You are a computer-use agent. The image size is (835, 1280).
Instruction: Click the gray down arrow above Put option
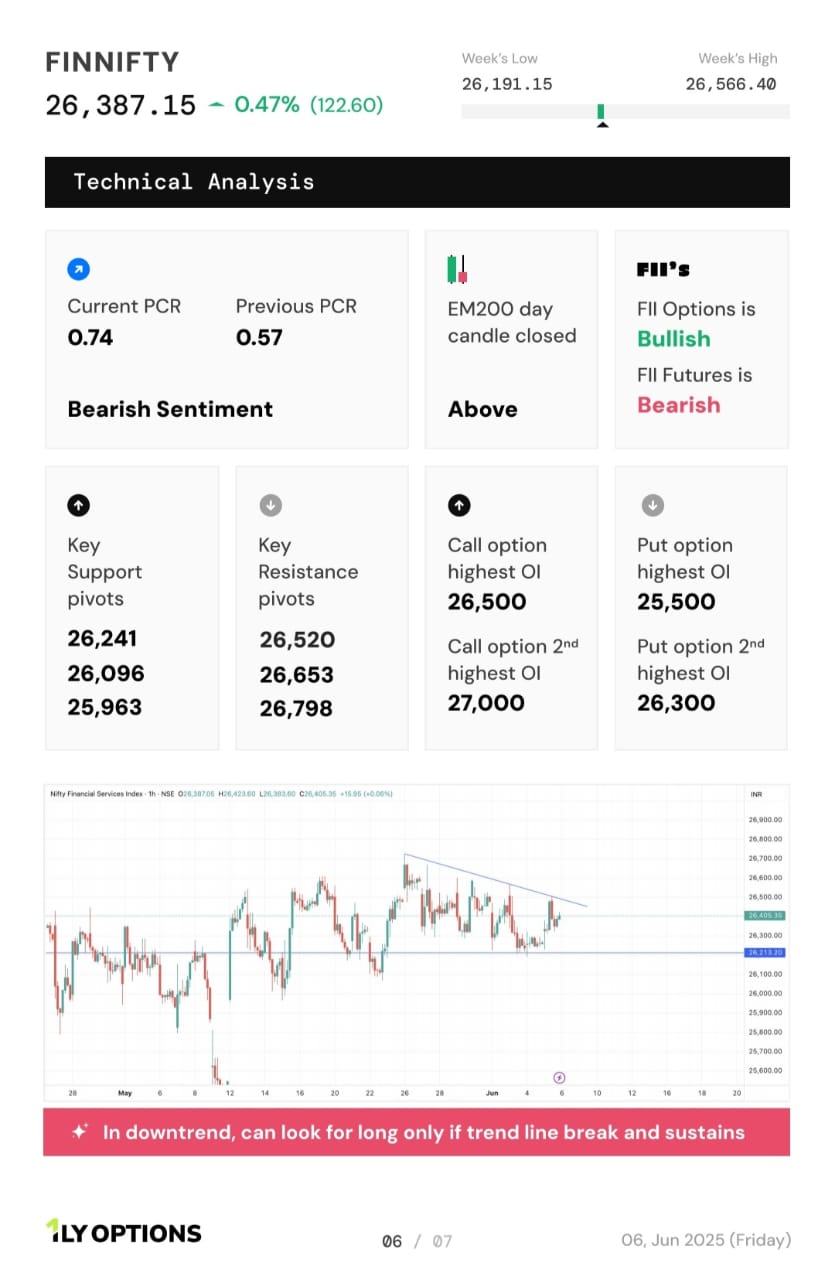[x=652, y=505]
